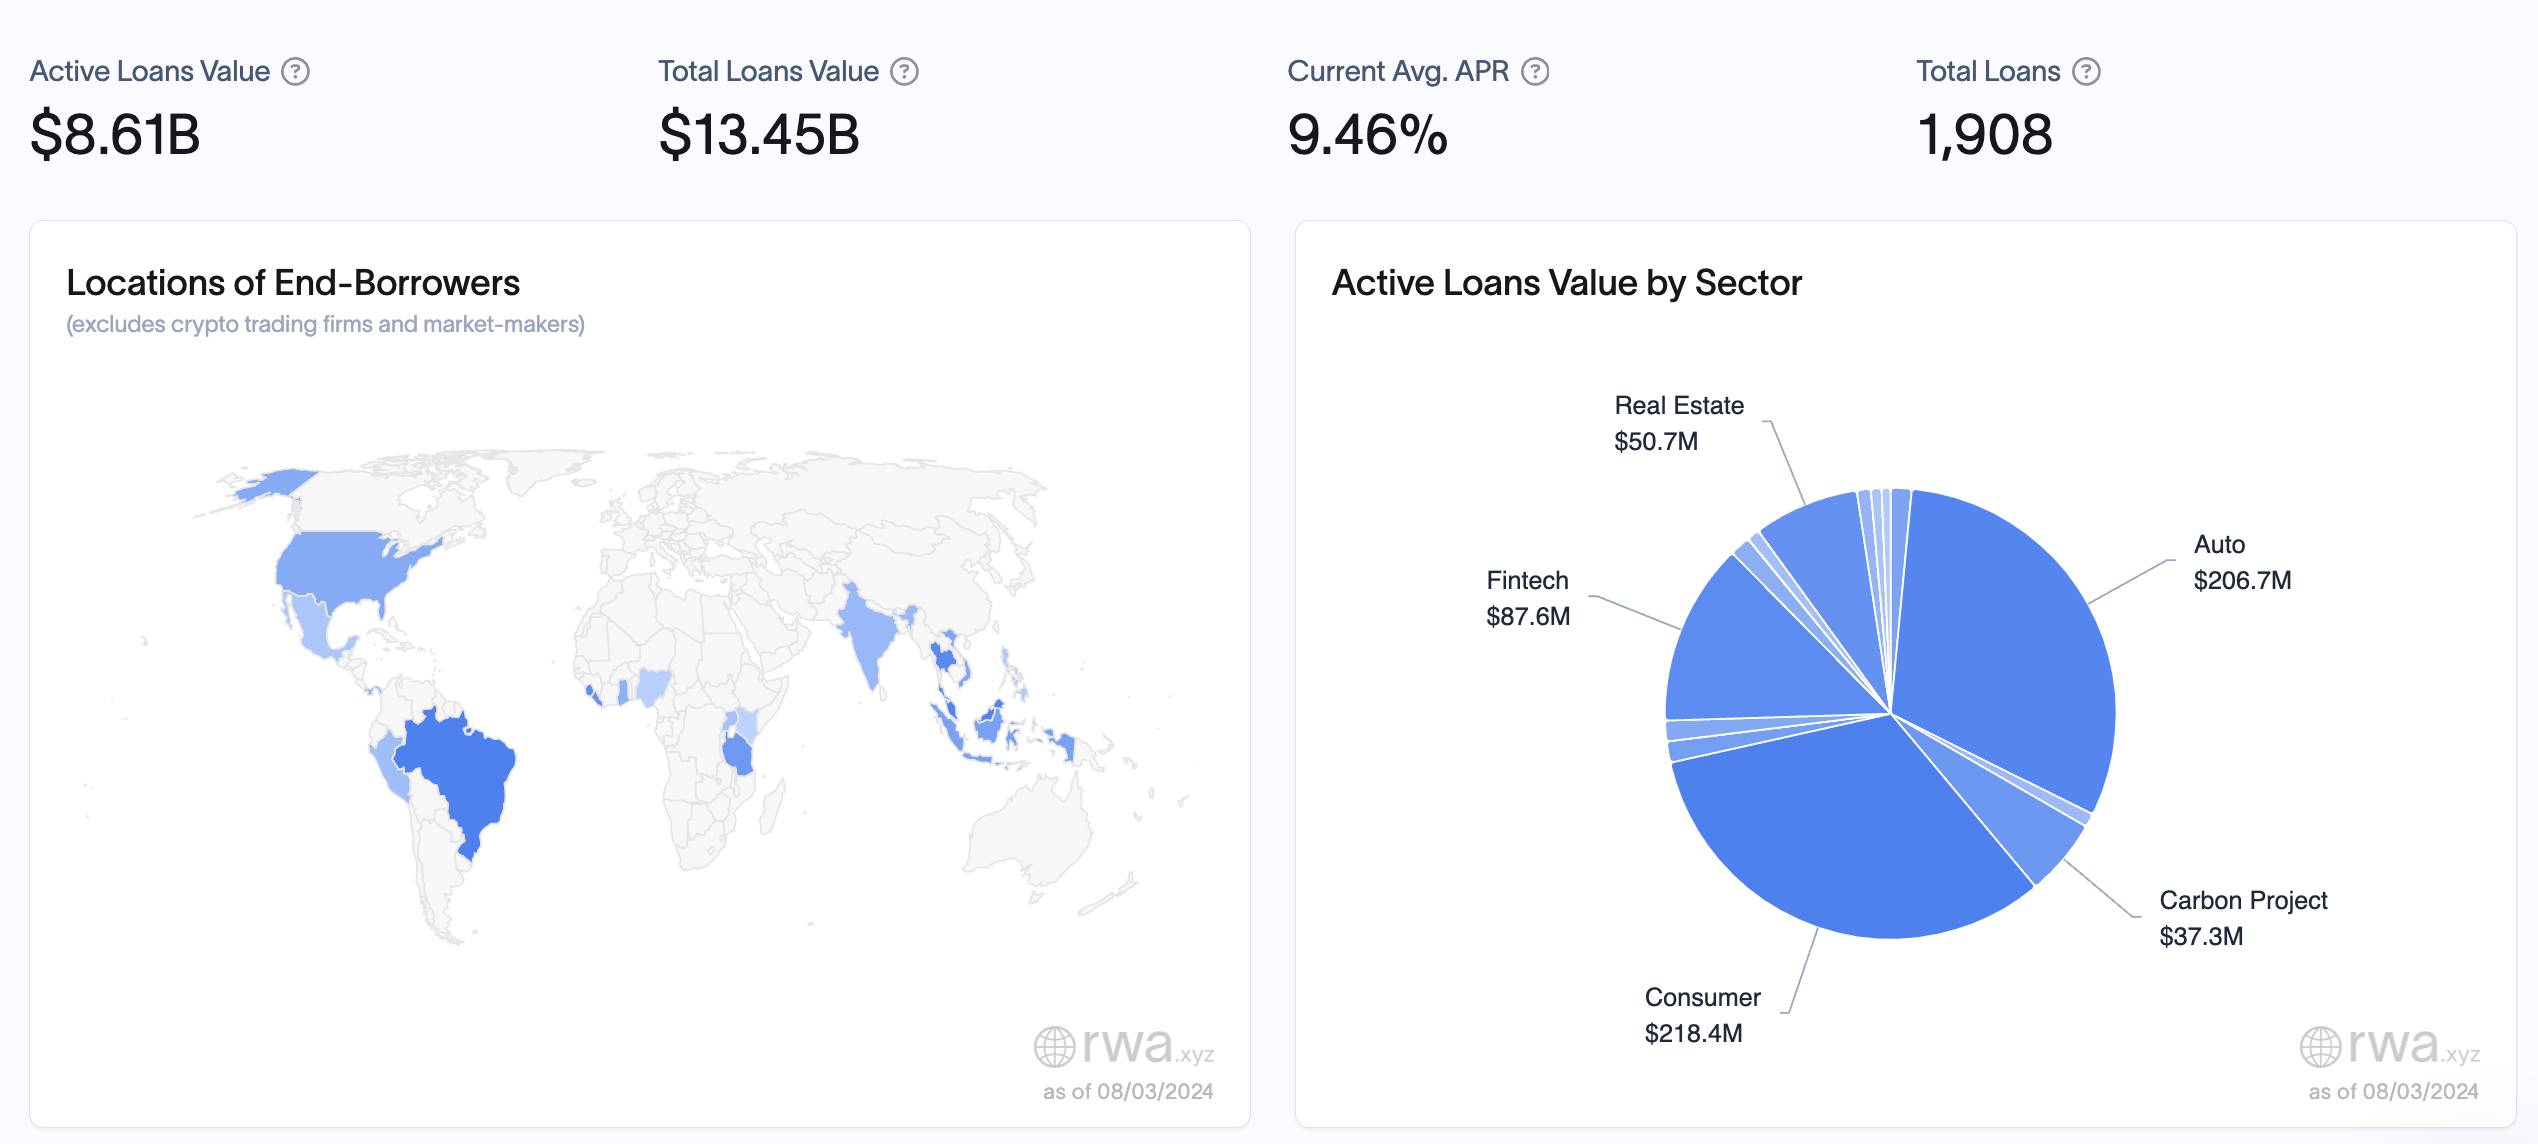Click the Carbon Project $37.3M label
The height and width of the screenshot is (1144, 2538).
coord(2243,918)
